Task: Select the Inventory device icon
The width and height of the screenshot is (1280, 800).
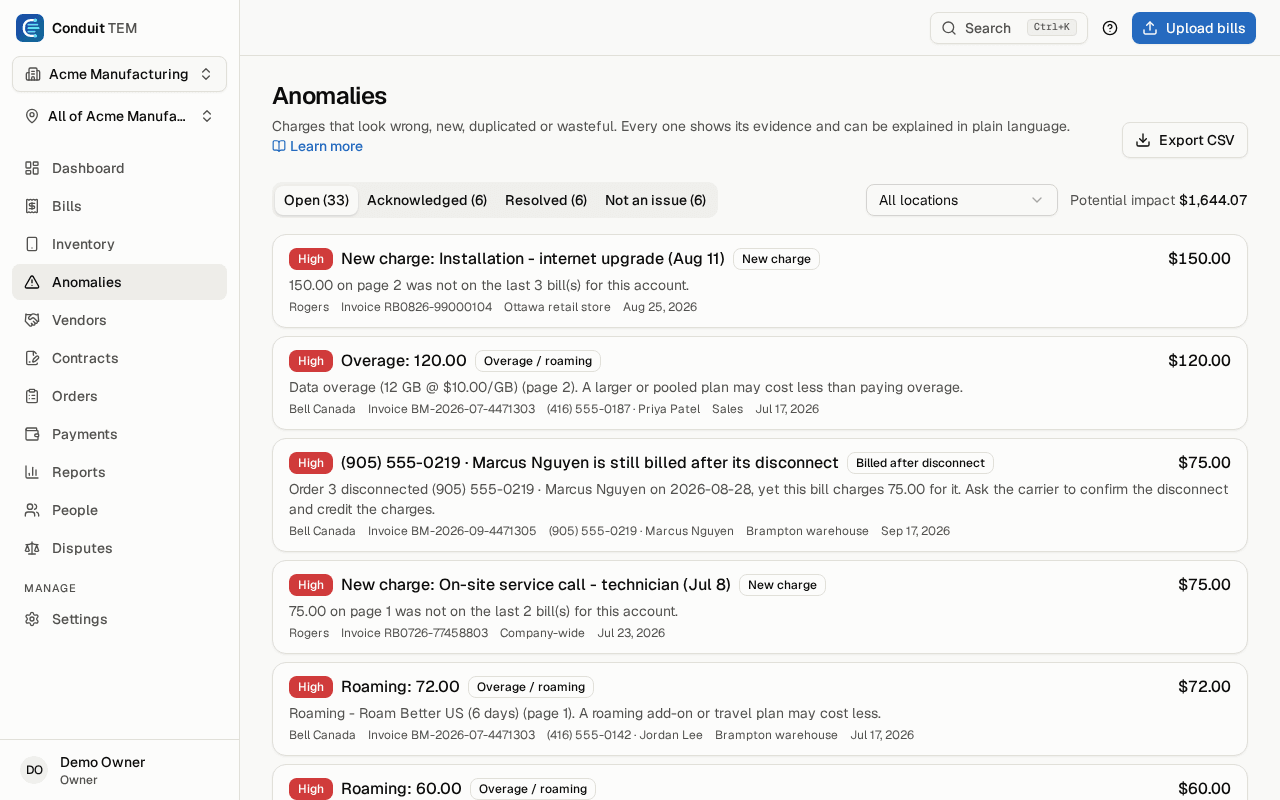Action: tap(32, 244)
